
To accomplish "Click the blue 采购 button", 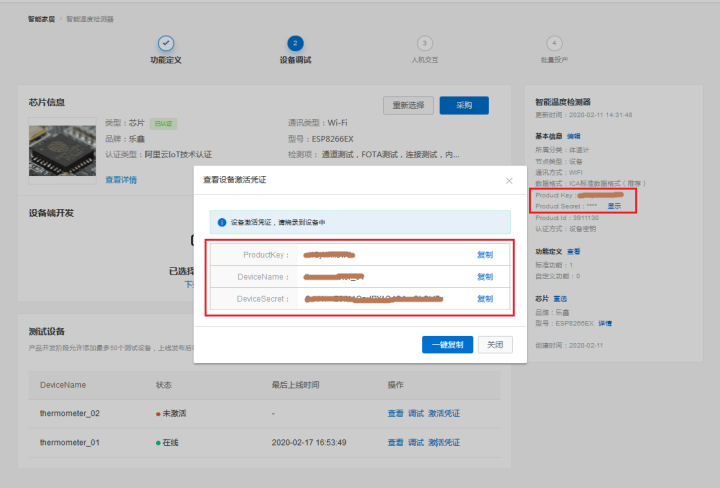I will [x=464, y=106].
